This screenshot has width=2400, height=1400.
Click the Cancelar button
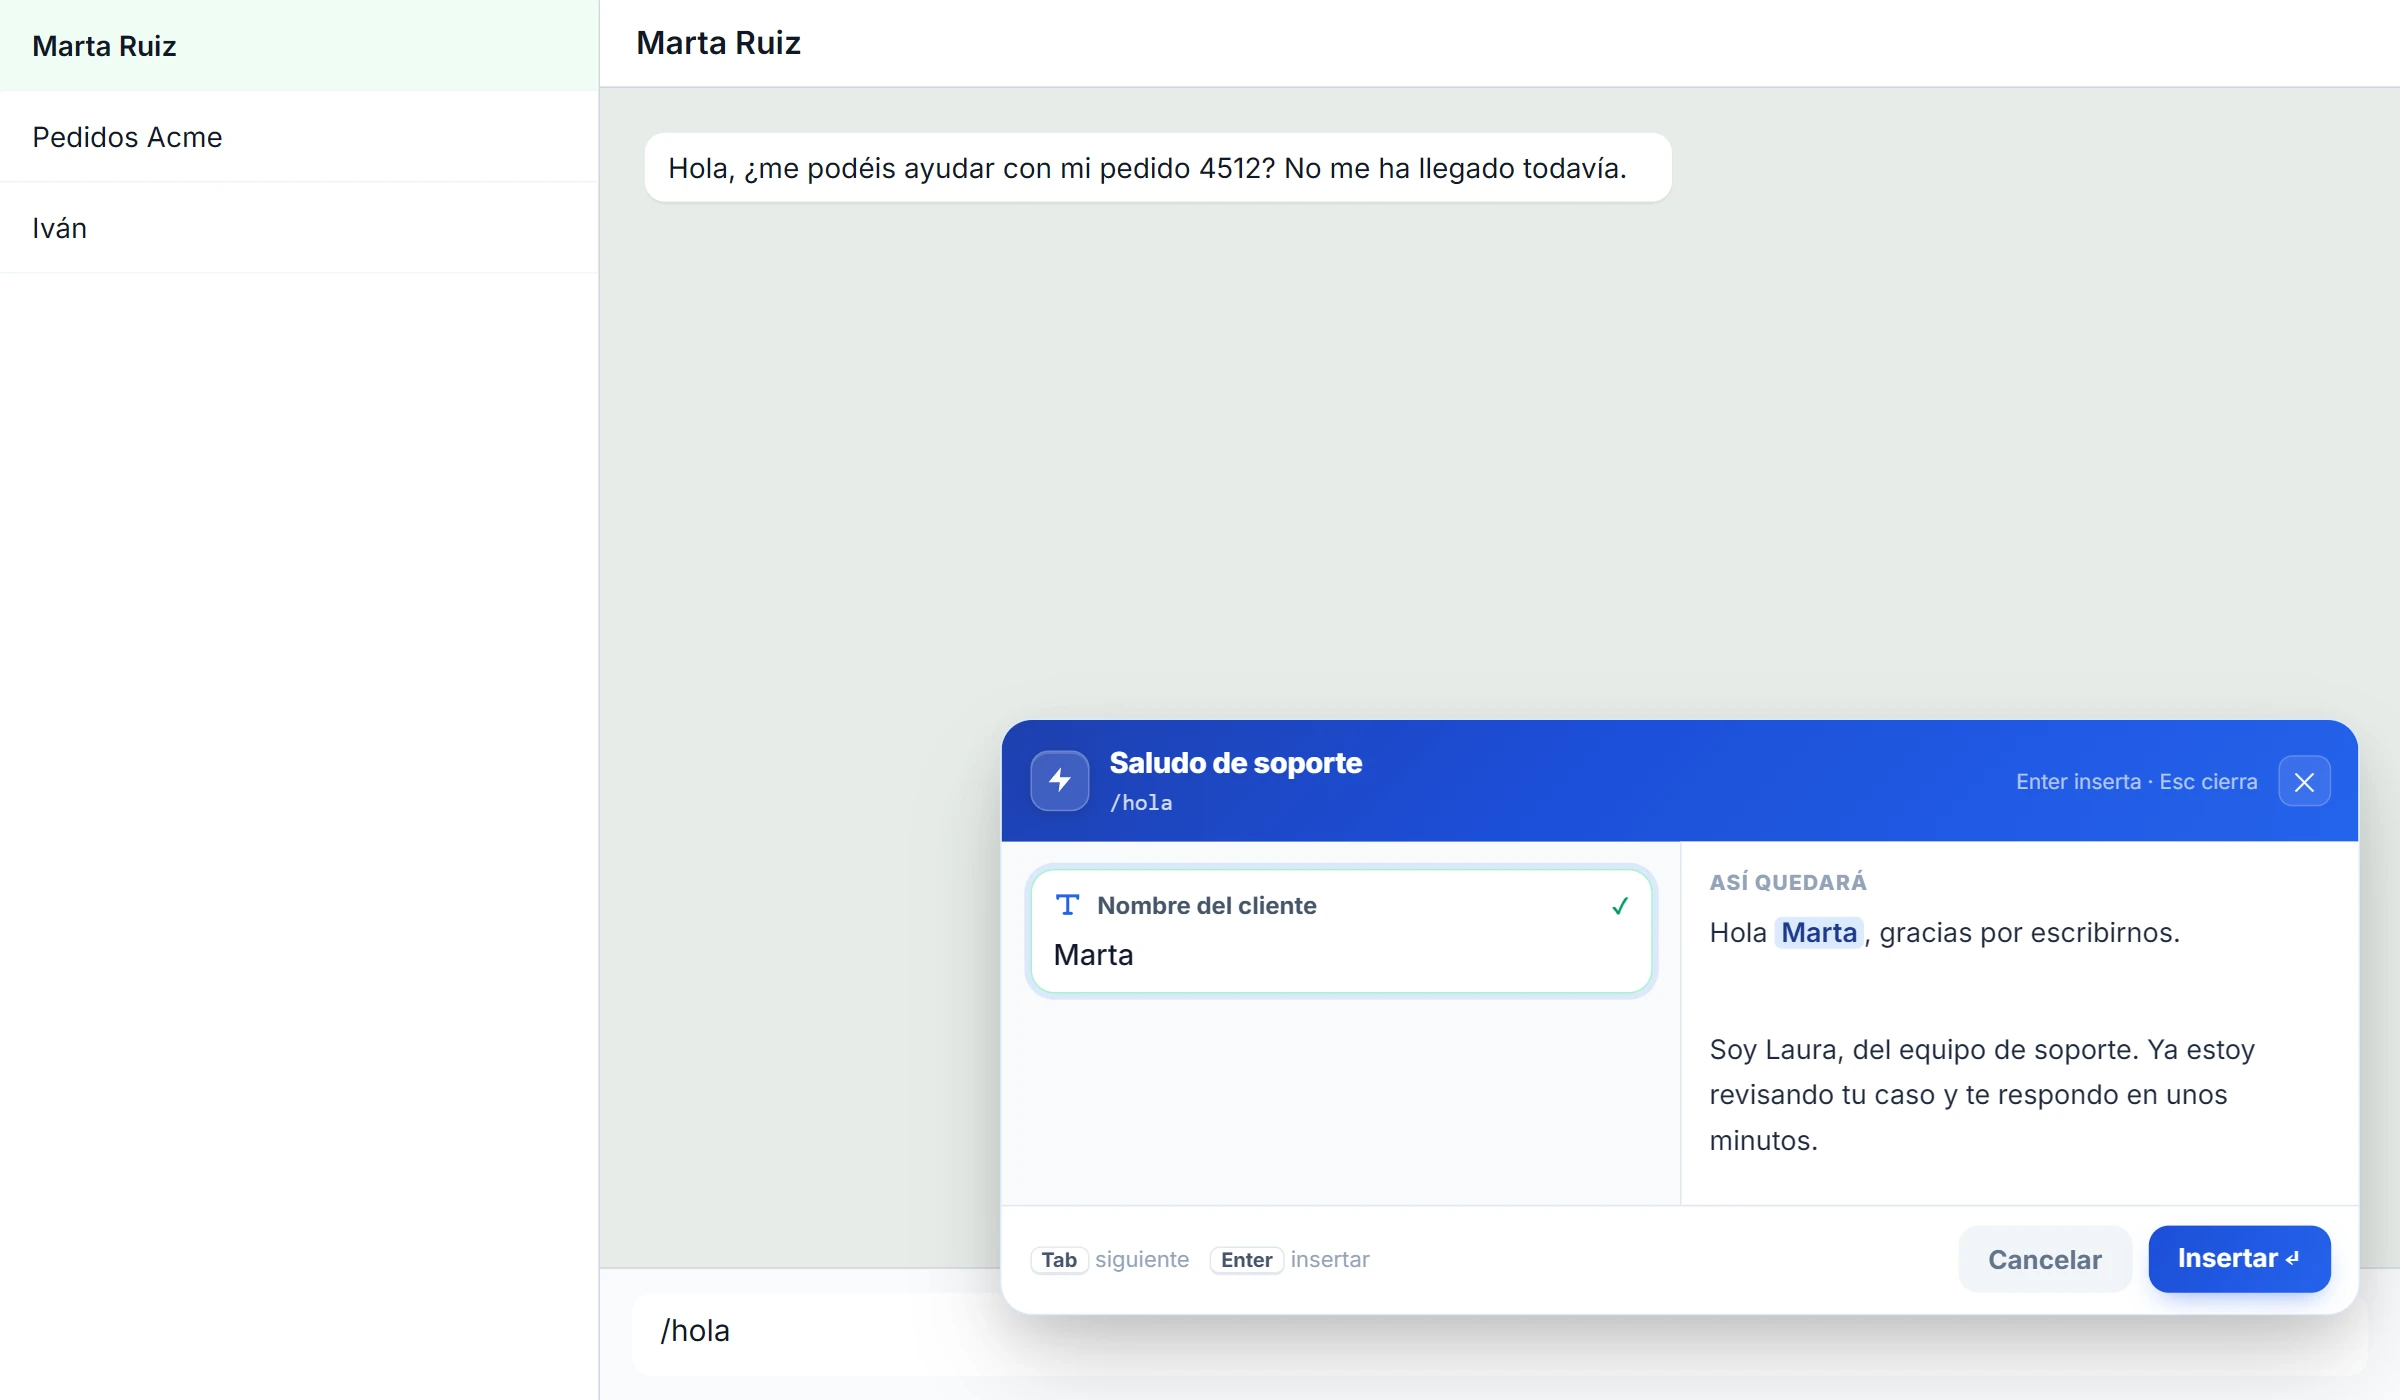(2044, 1259)
